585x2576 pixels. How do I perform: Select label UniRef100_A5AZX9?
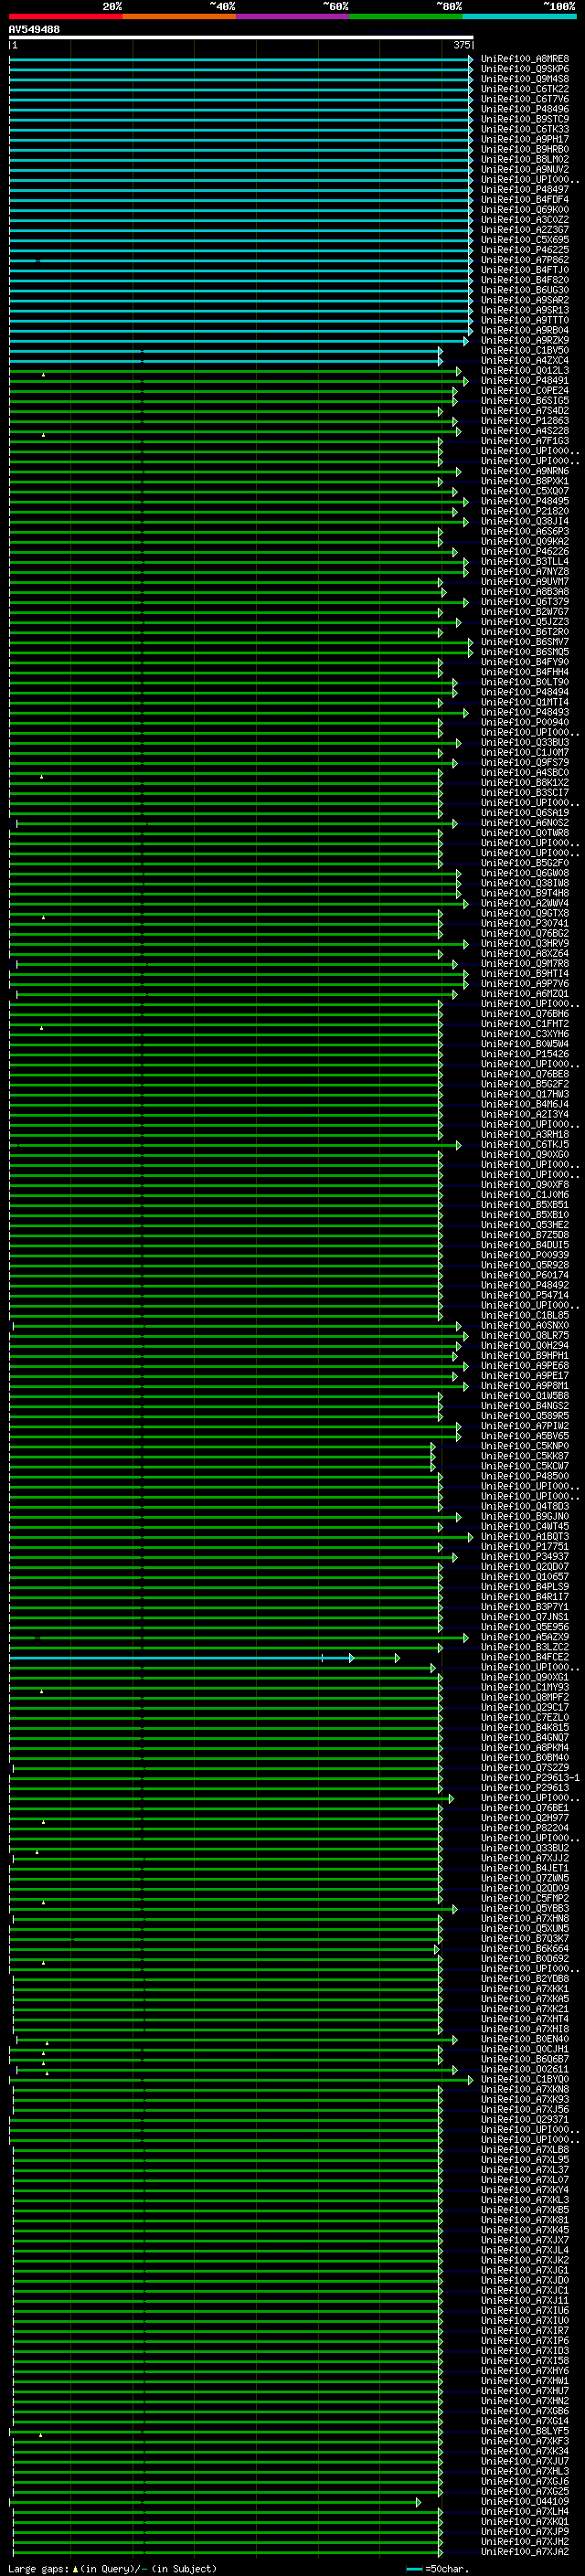525,1637
